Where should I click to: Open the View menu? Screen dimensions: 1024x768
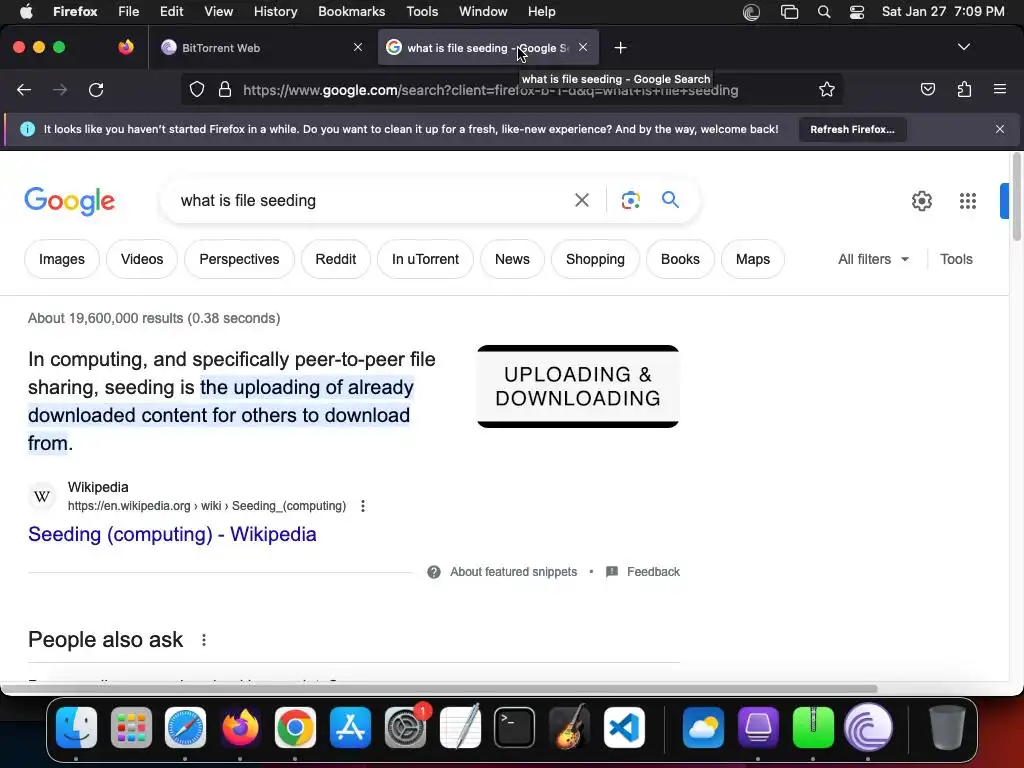click(218, 12)
